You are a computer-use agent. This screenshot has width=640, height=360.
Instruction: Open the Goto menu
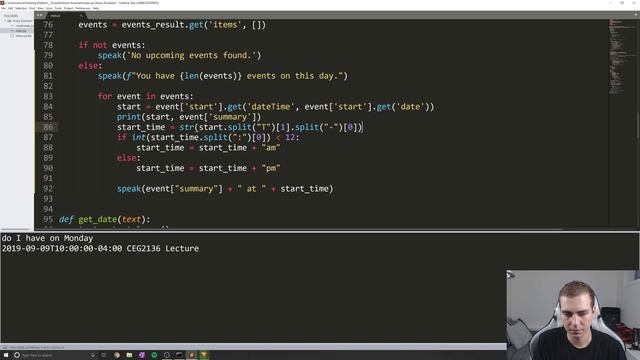(49, 8)
